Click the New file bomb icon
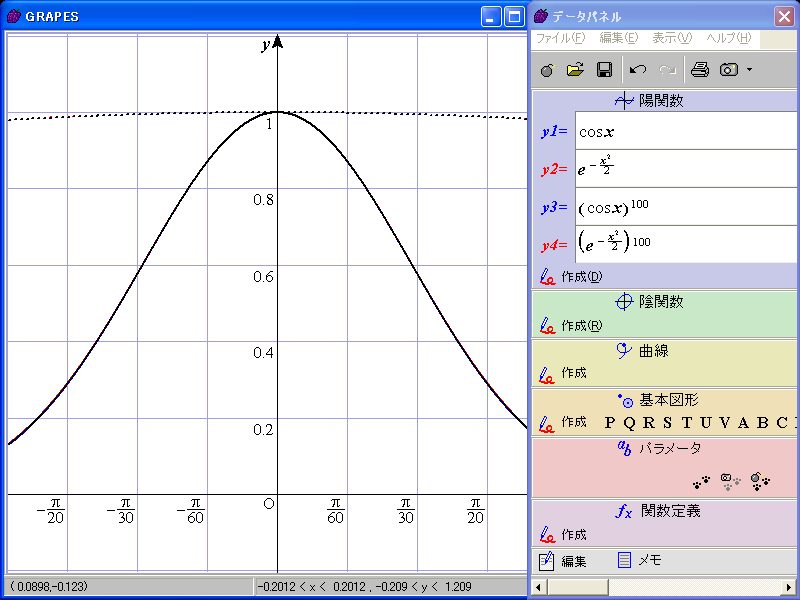The width and height of the screenshot is (800, 600). (546, 70)
